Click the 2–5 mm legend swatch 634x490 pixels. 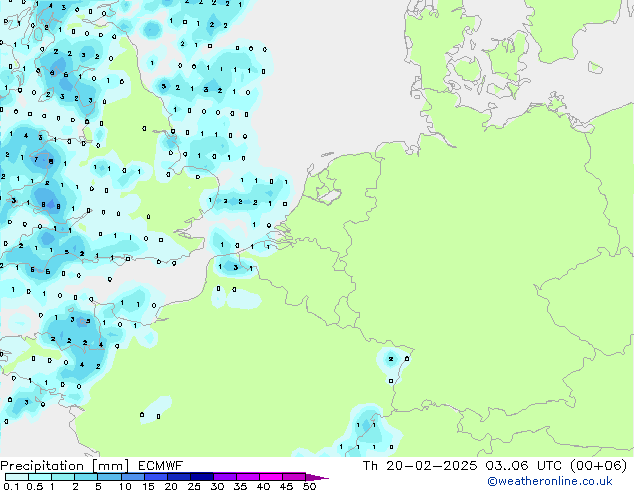pos(86,477)
